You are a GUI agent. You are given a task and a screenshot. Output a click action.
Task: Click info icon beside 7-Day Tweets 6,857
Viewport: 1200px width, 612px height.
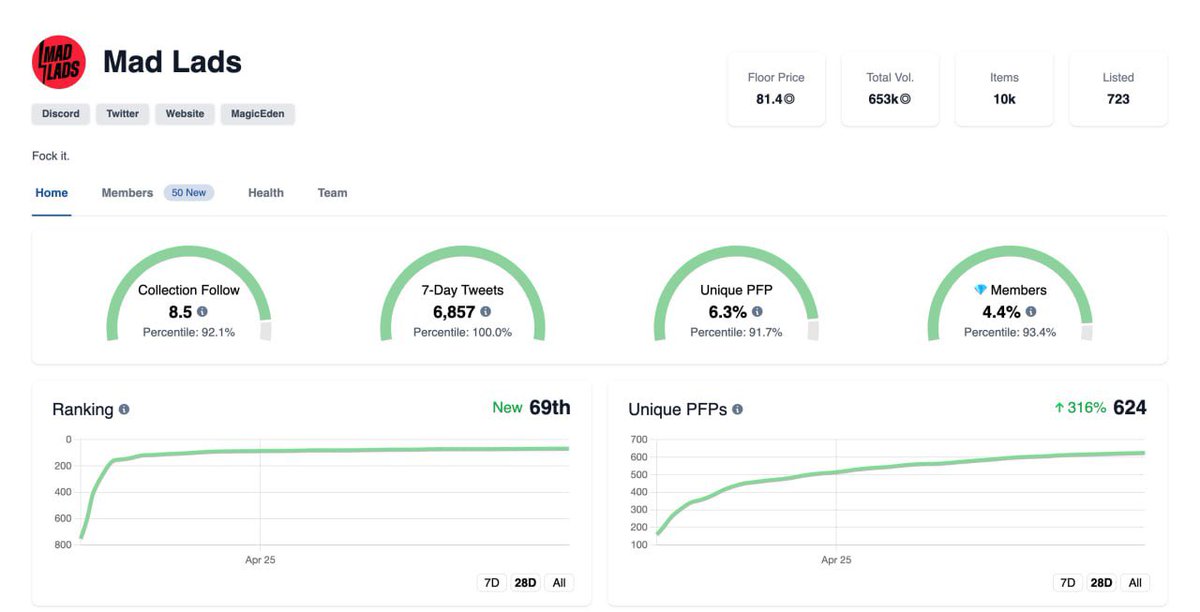coord(486,312)
